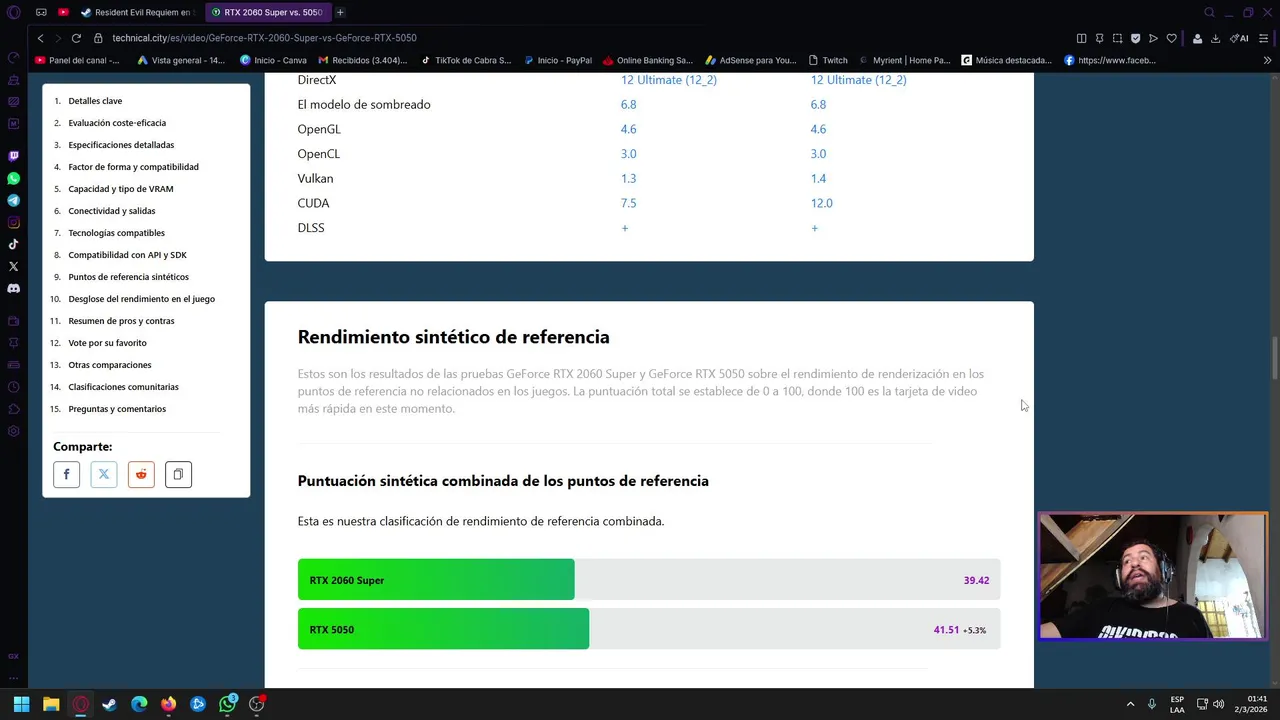The image size is (1280, 720).
Task: Open Windows Start menu
Action: click(21, 704)
